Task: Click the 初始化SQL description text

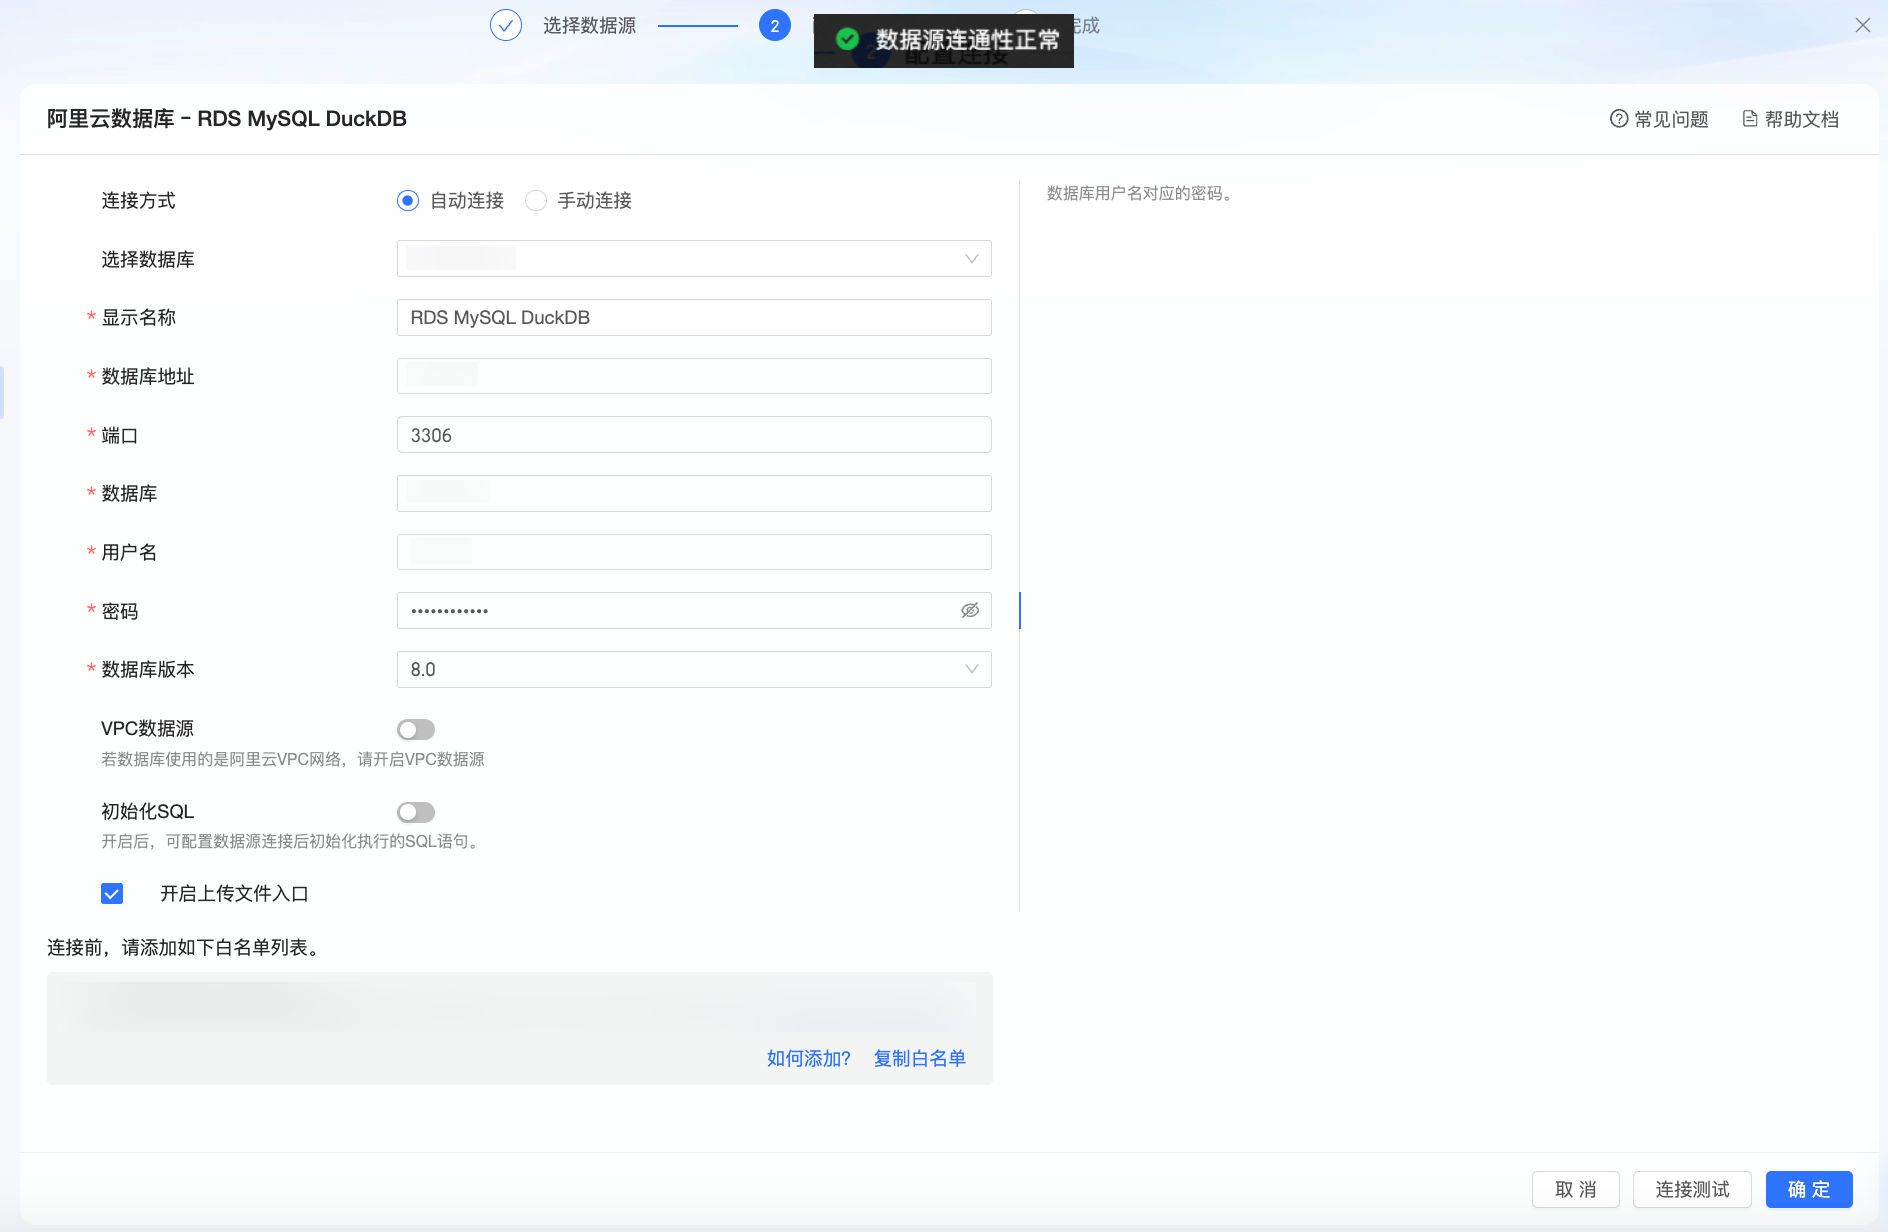Action: point(291,842)
